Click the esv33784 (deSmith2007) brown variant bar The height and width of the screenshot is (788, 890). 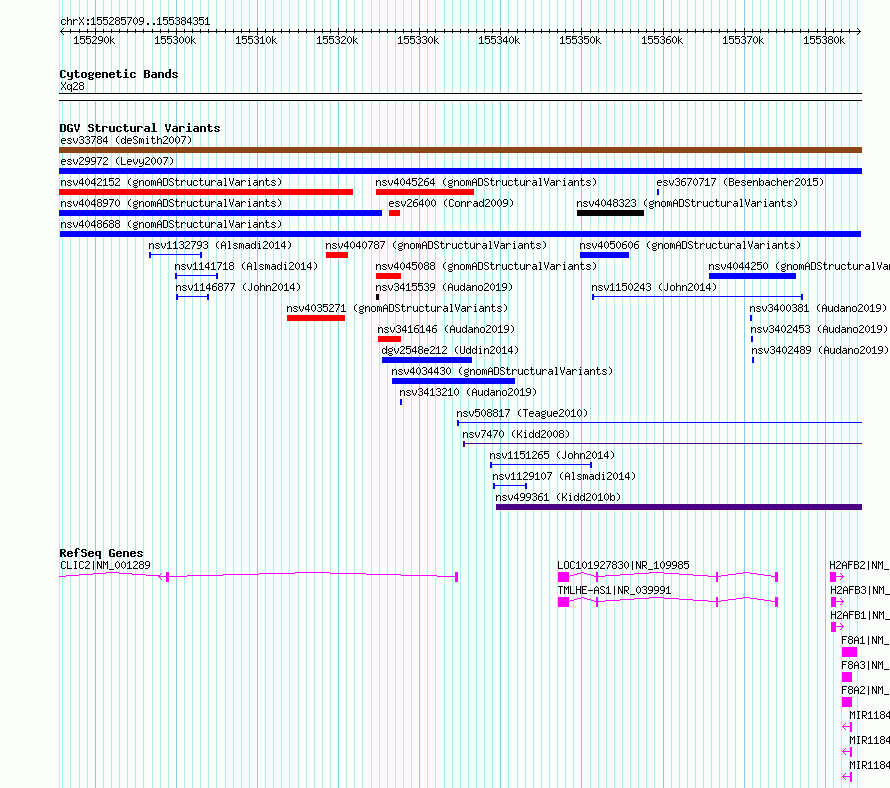pos(460,150)
